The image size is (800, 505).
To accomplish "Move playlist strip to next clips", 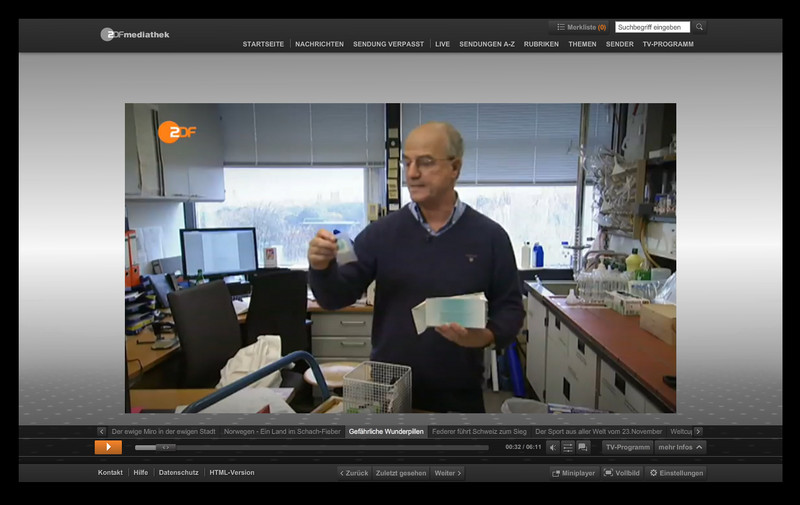I will pos(698,432).
